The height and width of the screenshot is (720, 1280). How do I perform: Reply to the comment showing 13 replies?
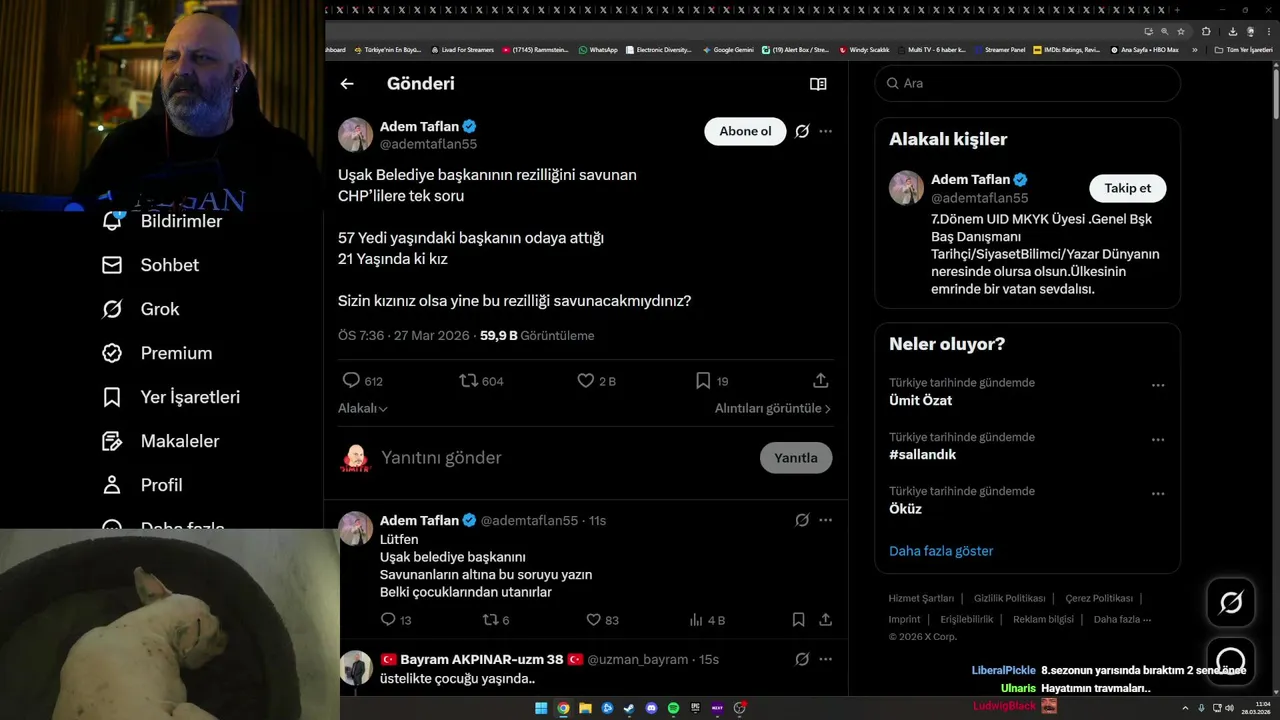pyautogui.click(x=396, y=620)
